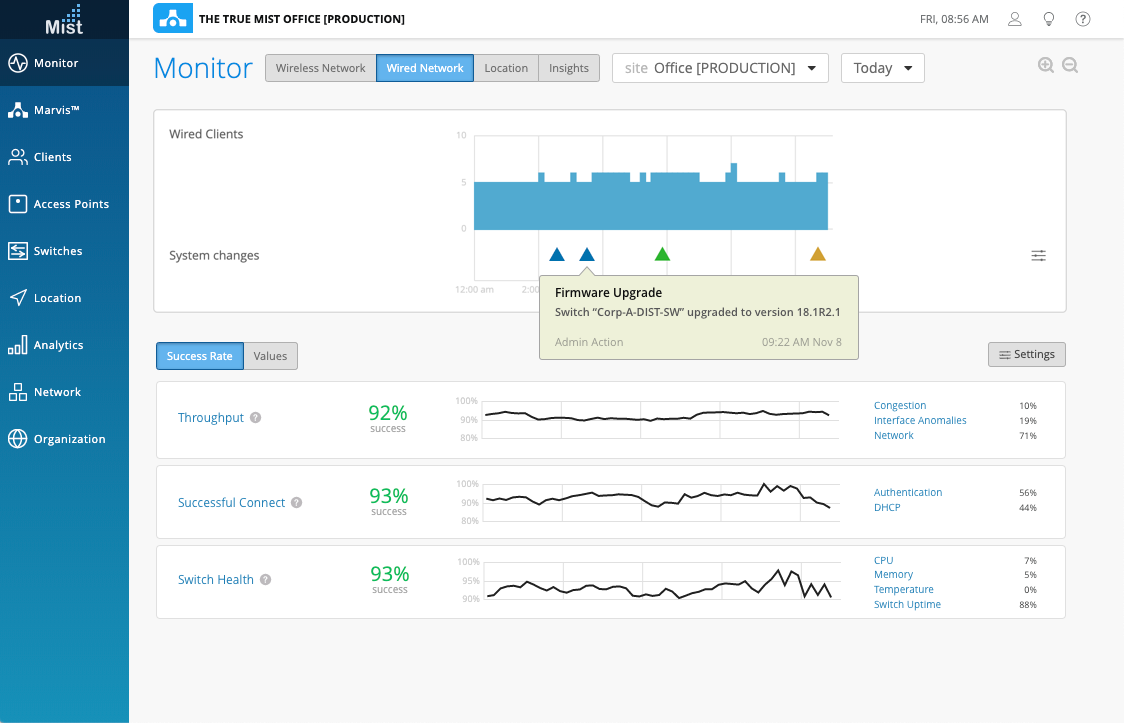Switch to the Wireless Network tab
Screen dimensions: 1124x723
[320, 68]
